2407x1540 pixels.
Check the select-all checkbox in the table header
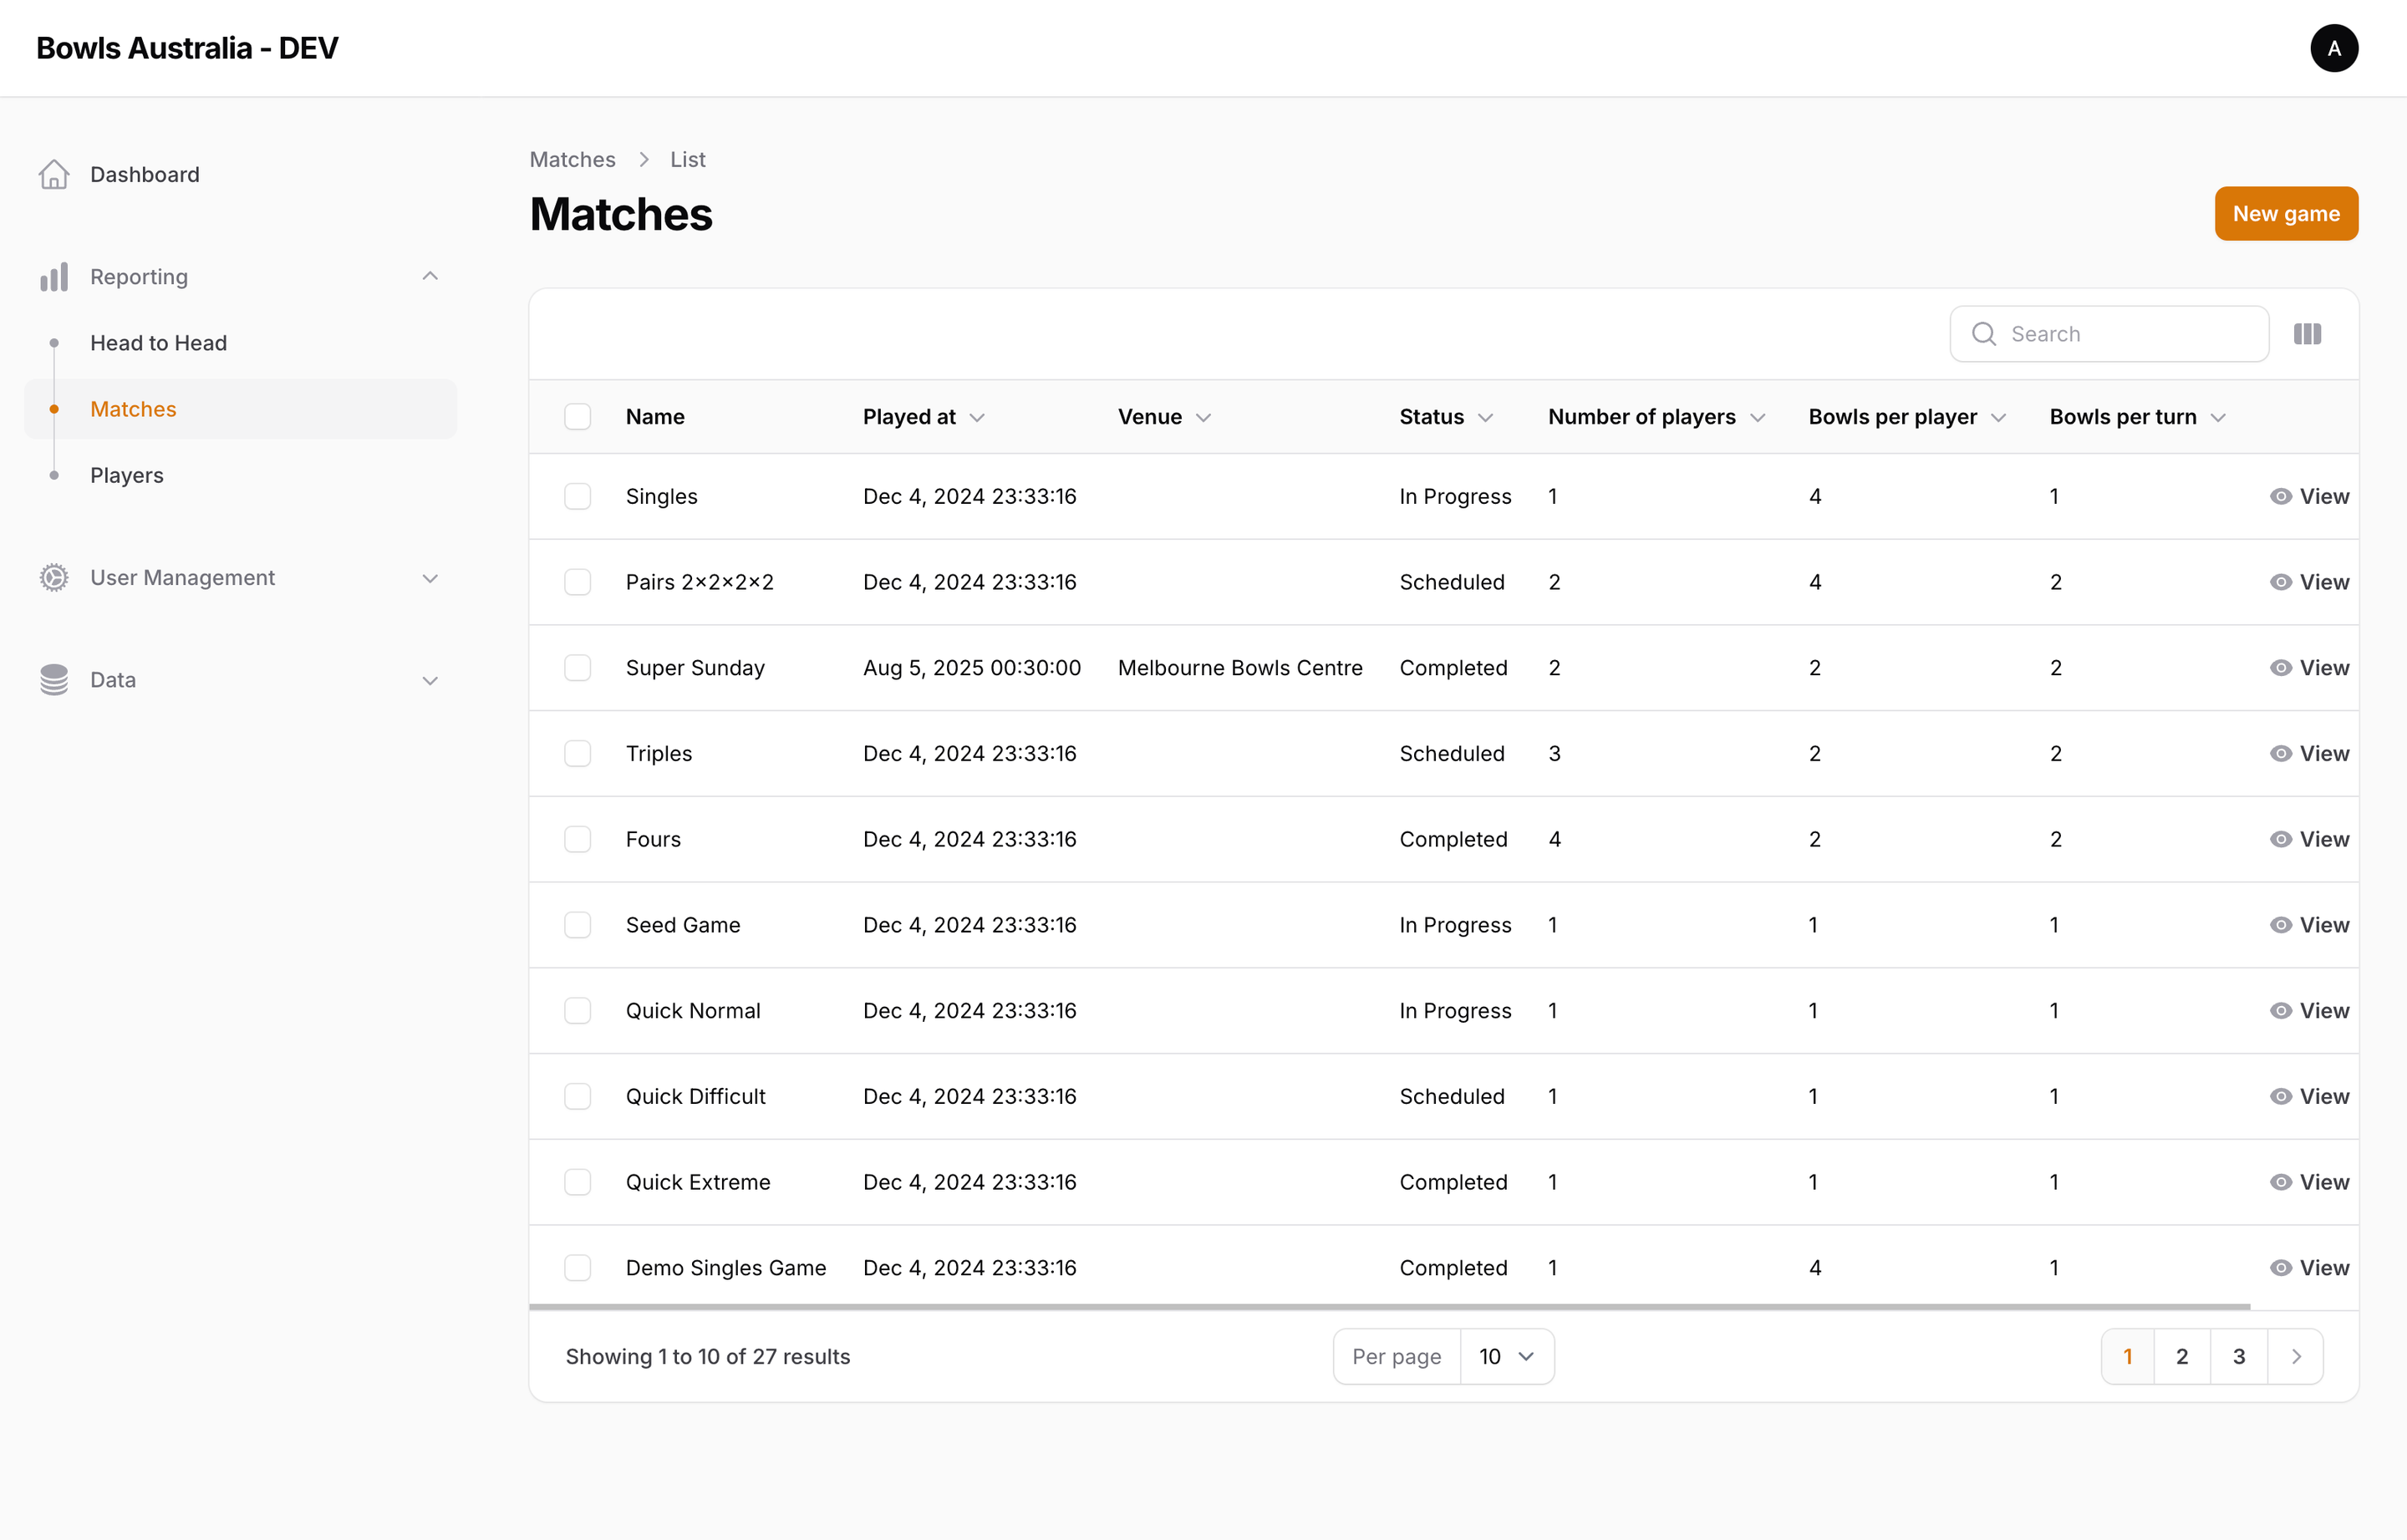point(578,416)
